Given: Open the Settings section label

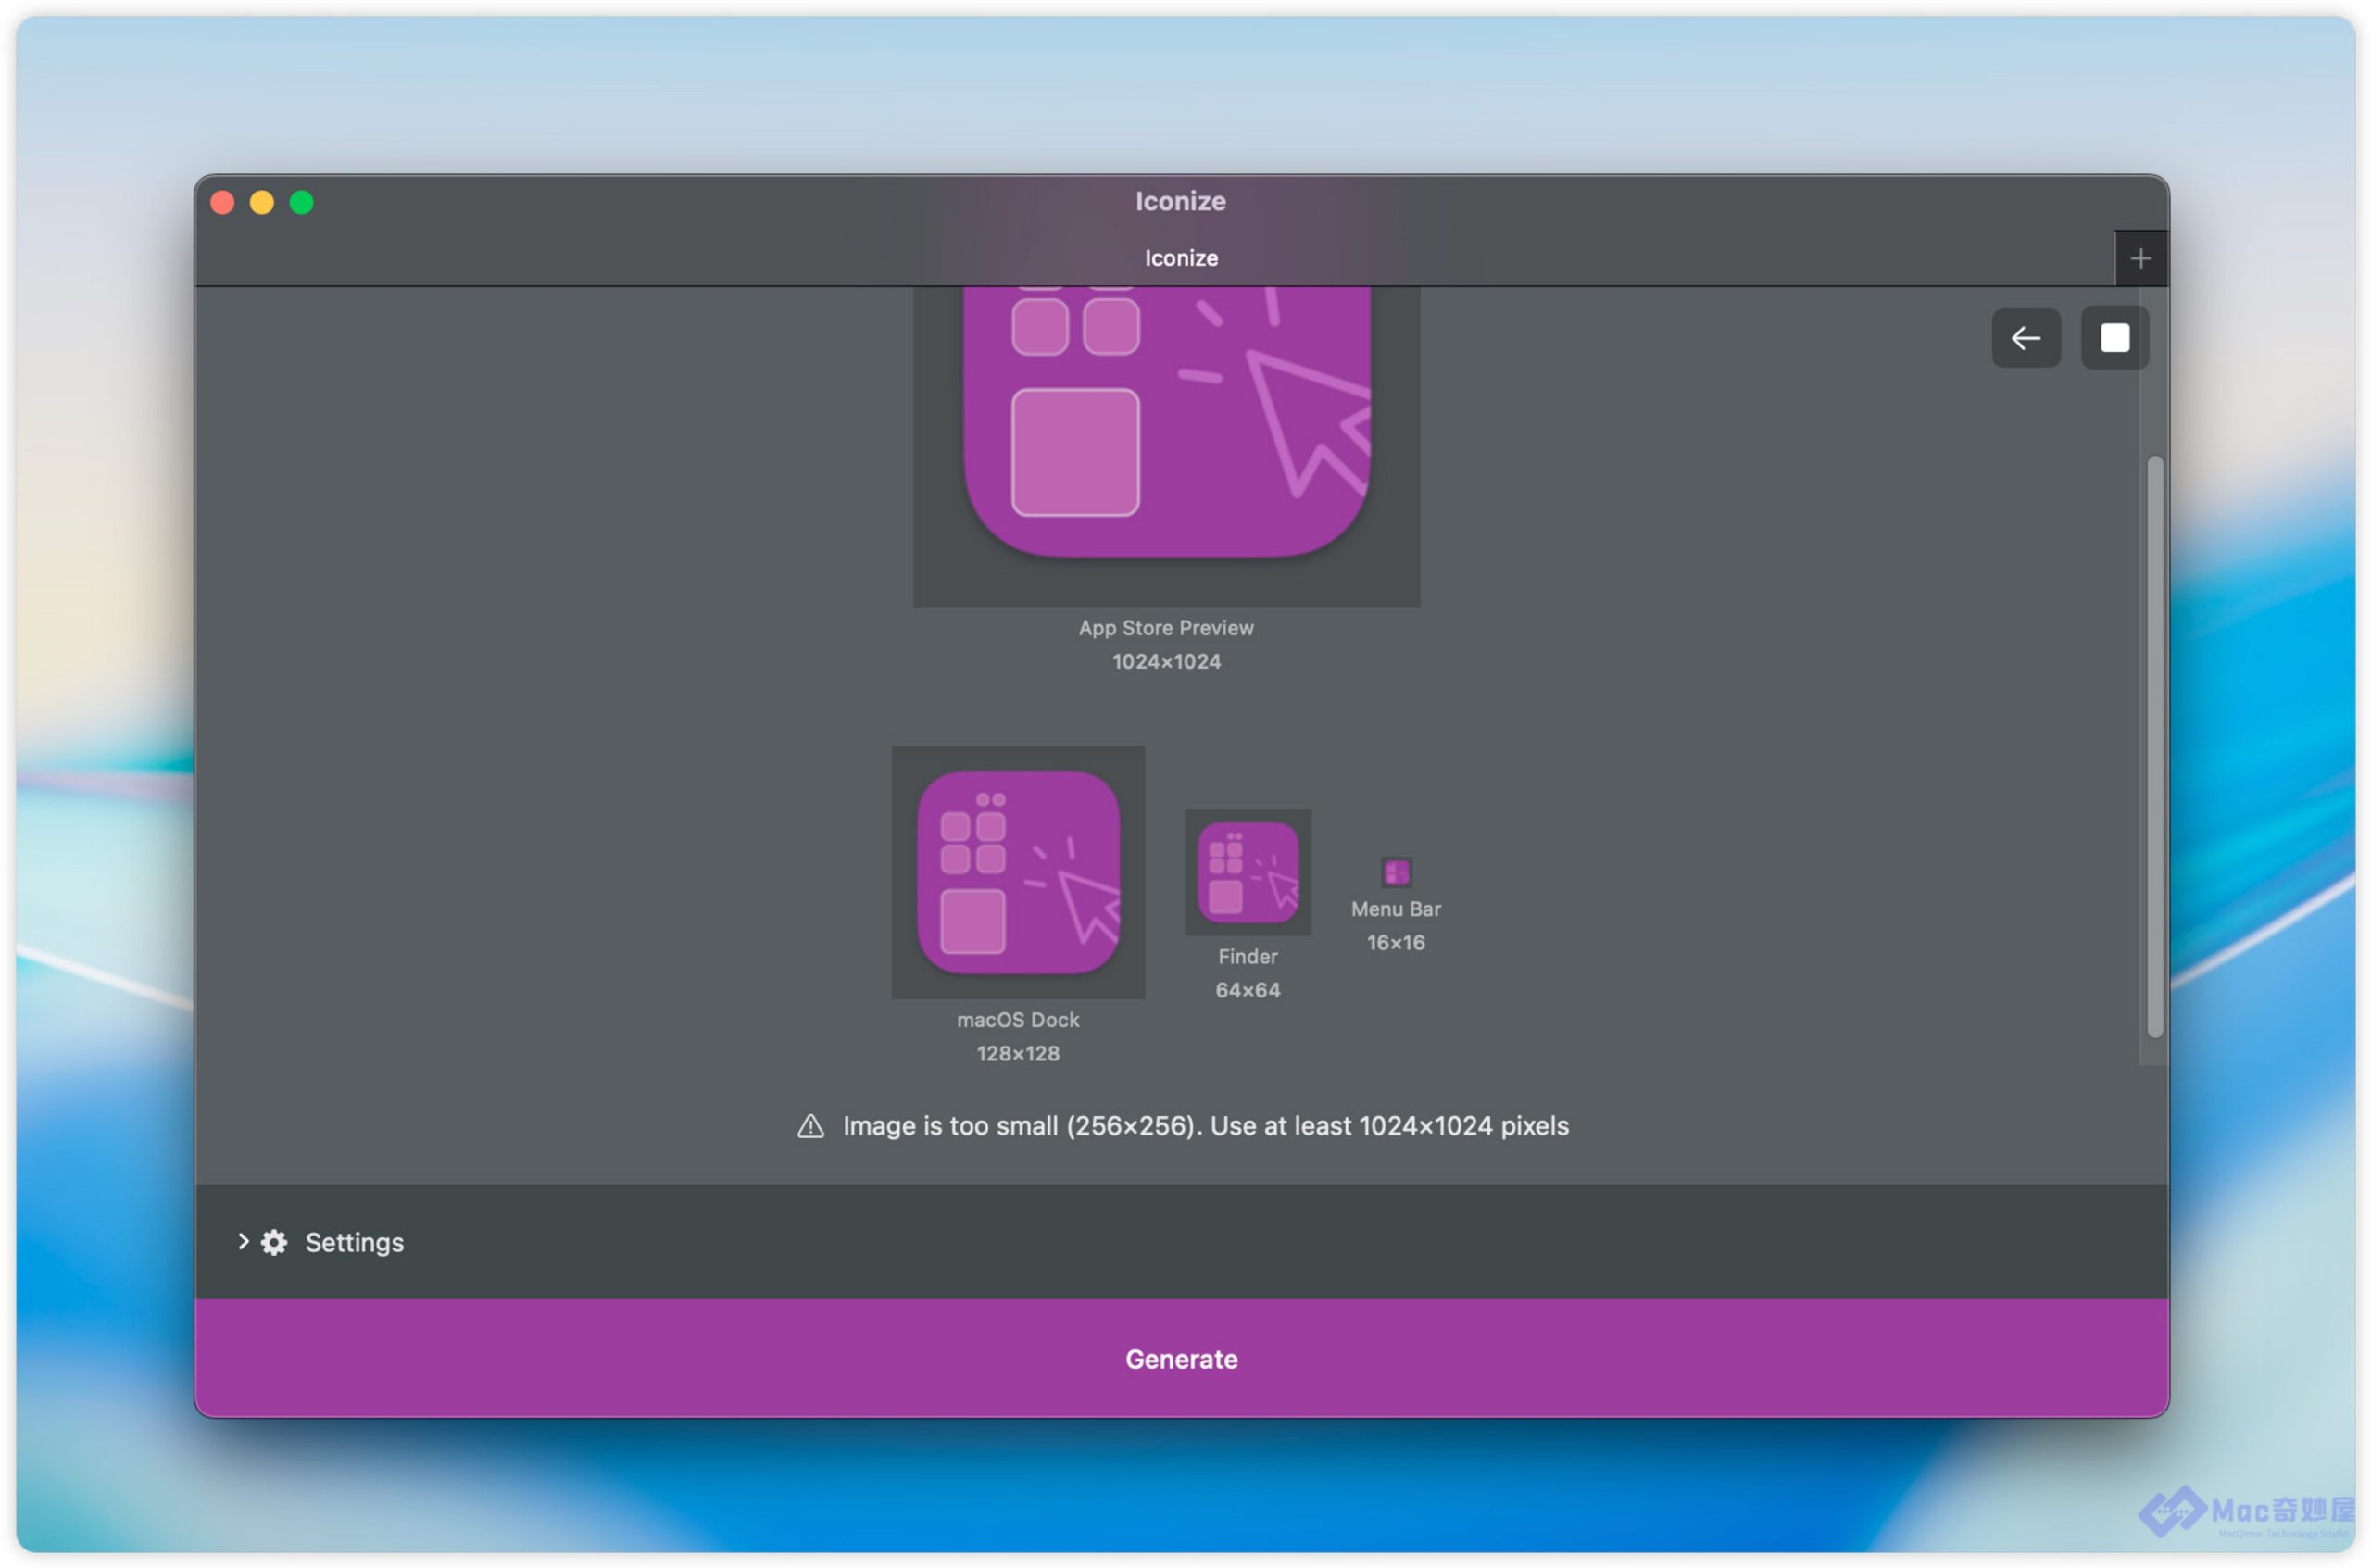Looking at the screenshot, I should pos(354,1242).
